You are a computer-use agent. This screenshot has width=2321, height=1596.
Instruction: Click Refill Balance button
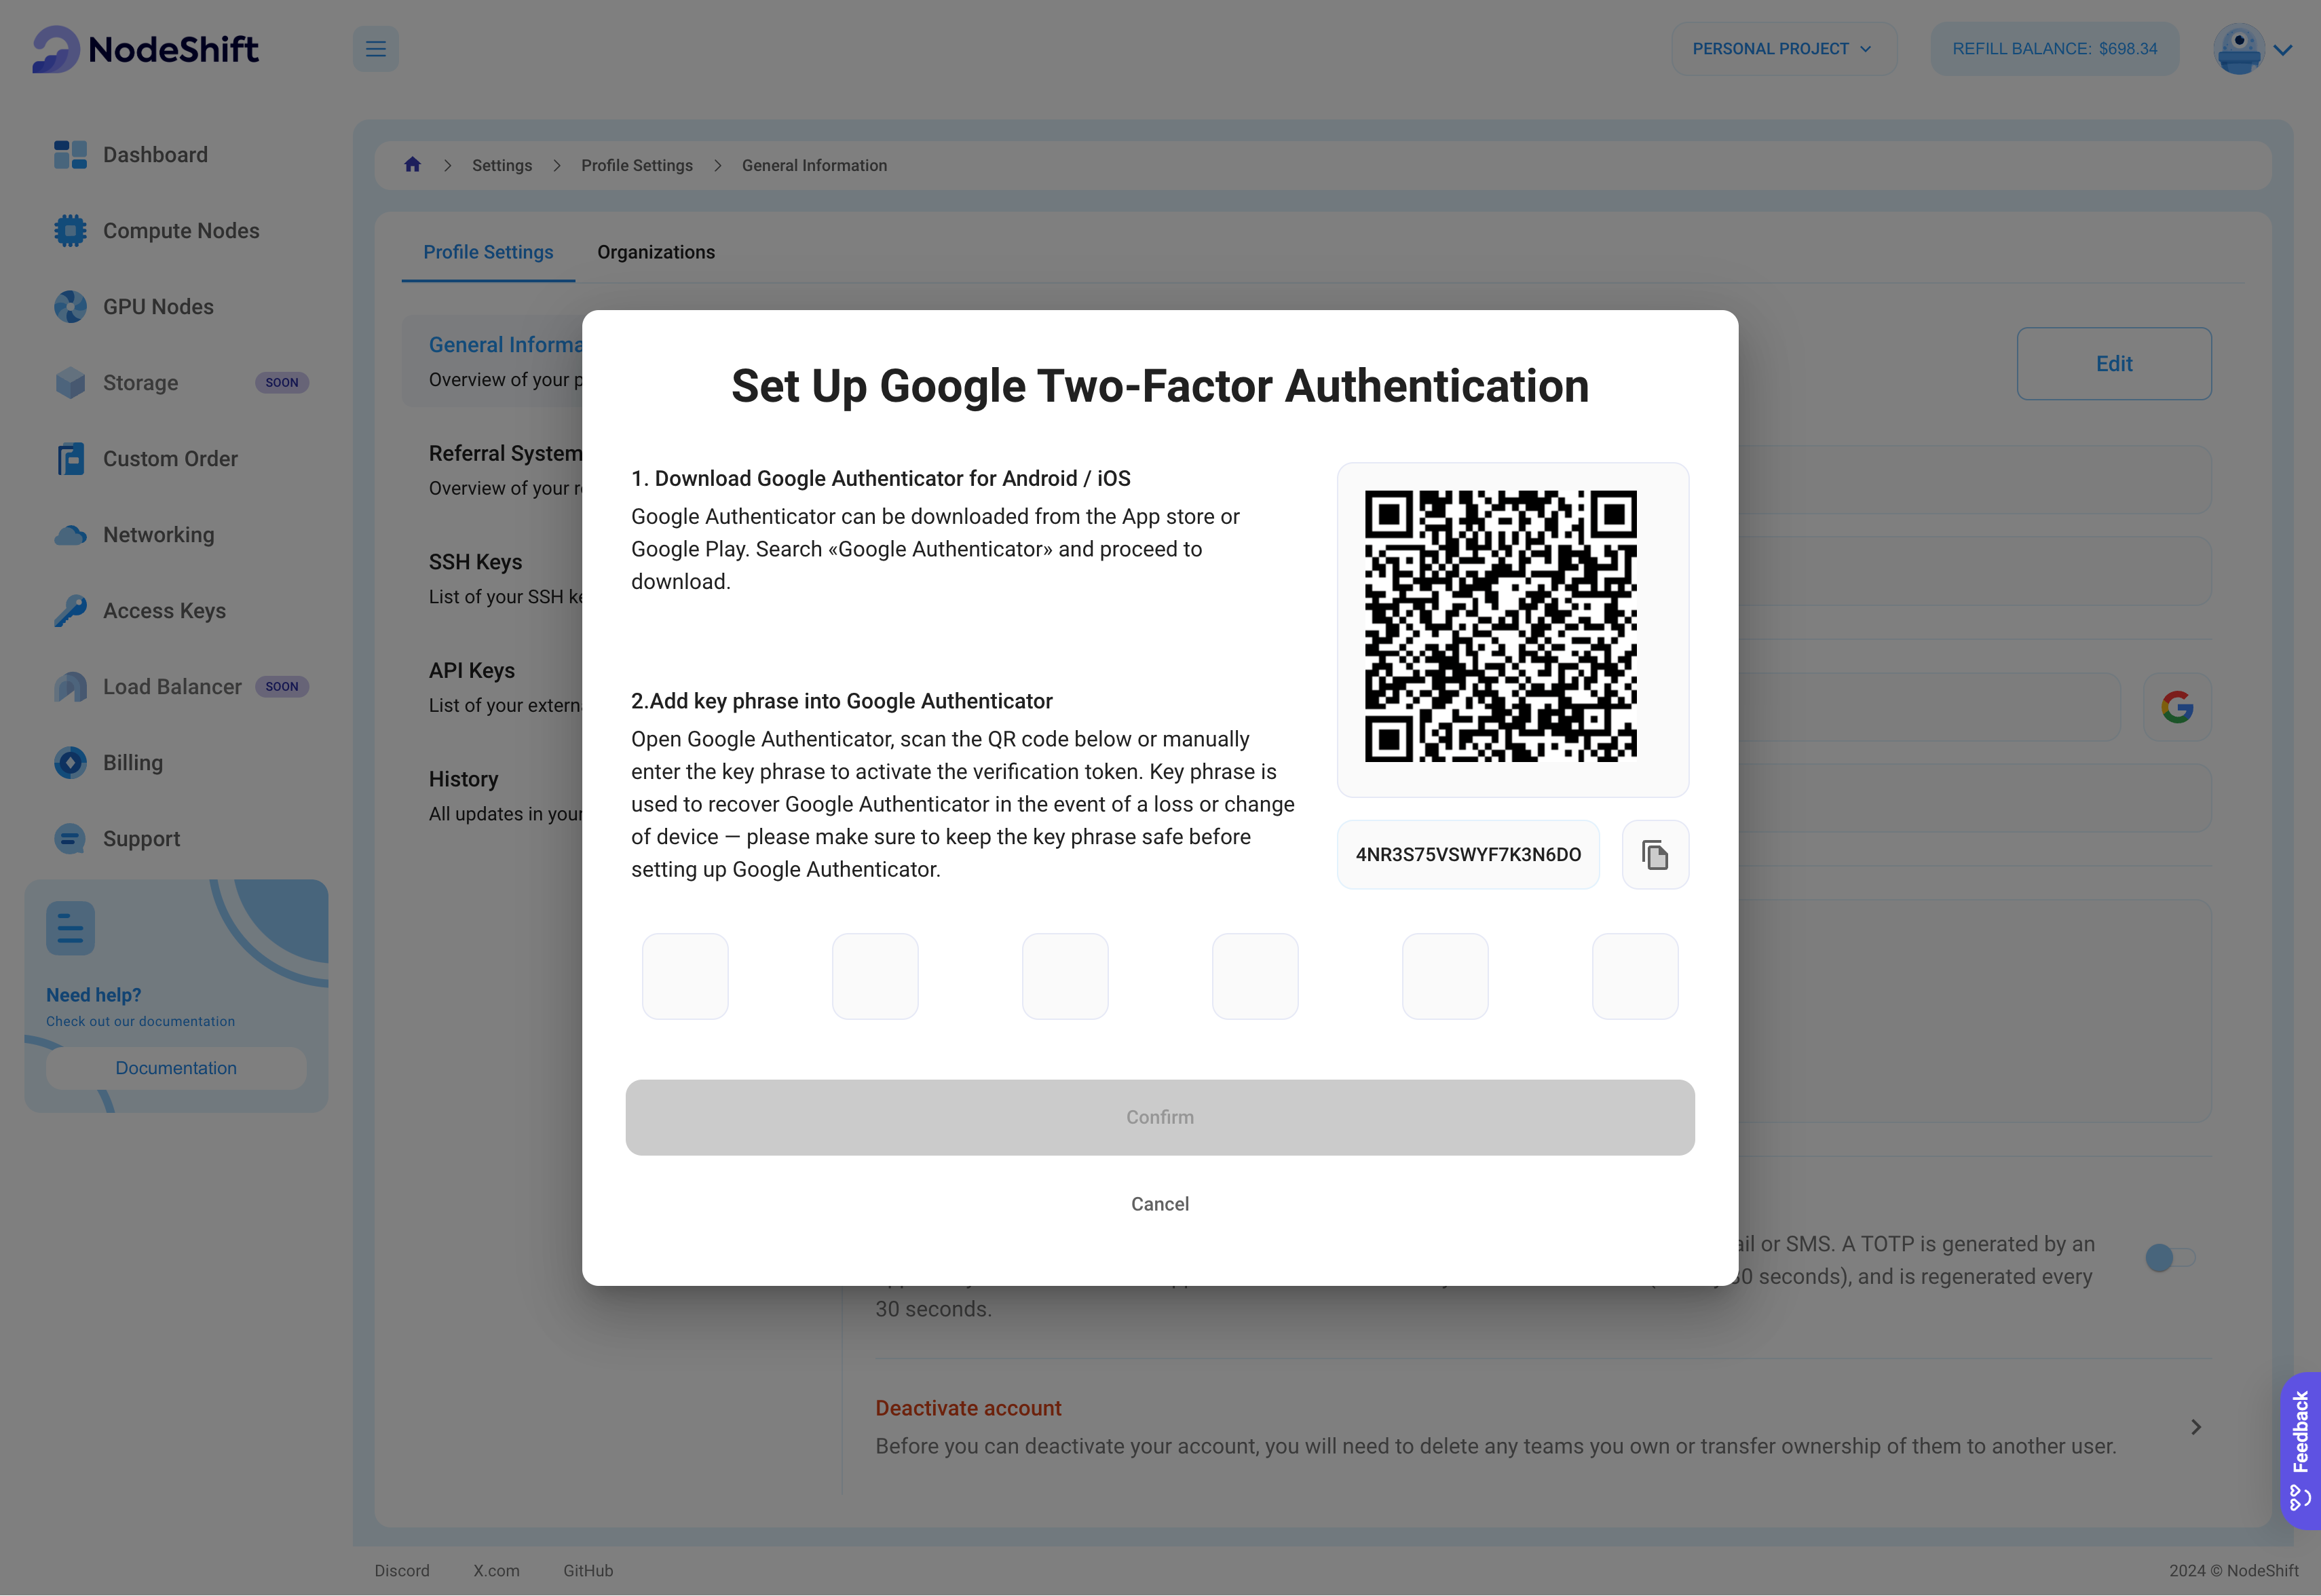click(2054, 49)
